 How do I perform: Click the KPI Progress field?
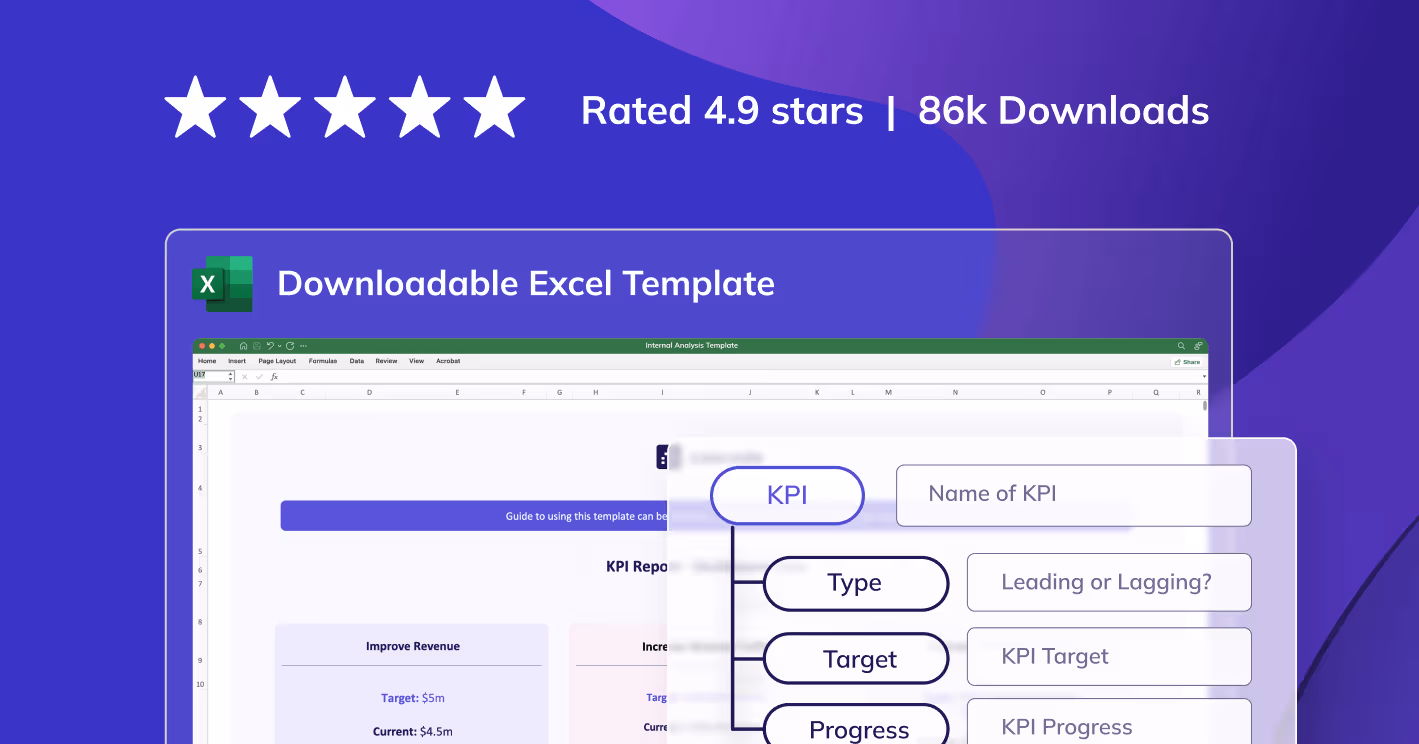click(1109, 722)
